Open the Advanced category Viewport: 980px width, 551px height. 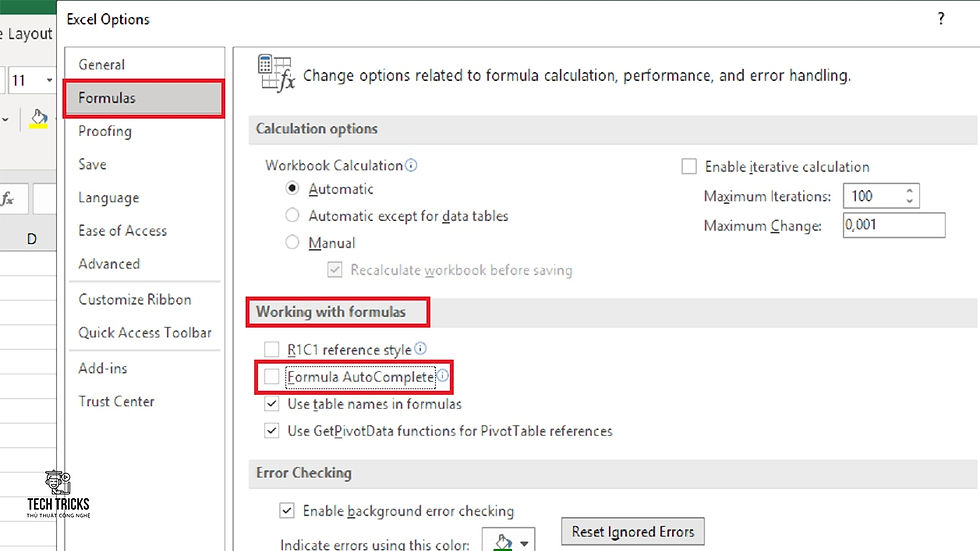pos(144,264)
